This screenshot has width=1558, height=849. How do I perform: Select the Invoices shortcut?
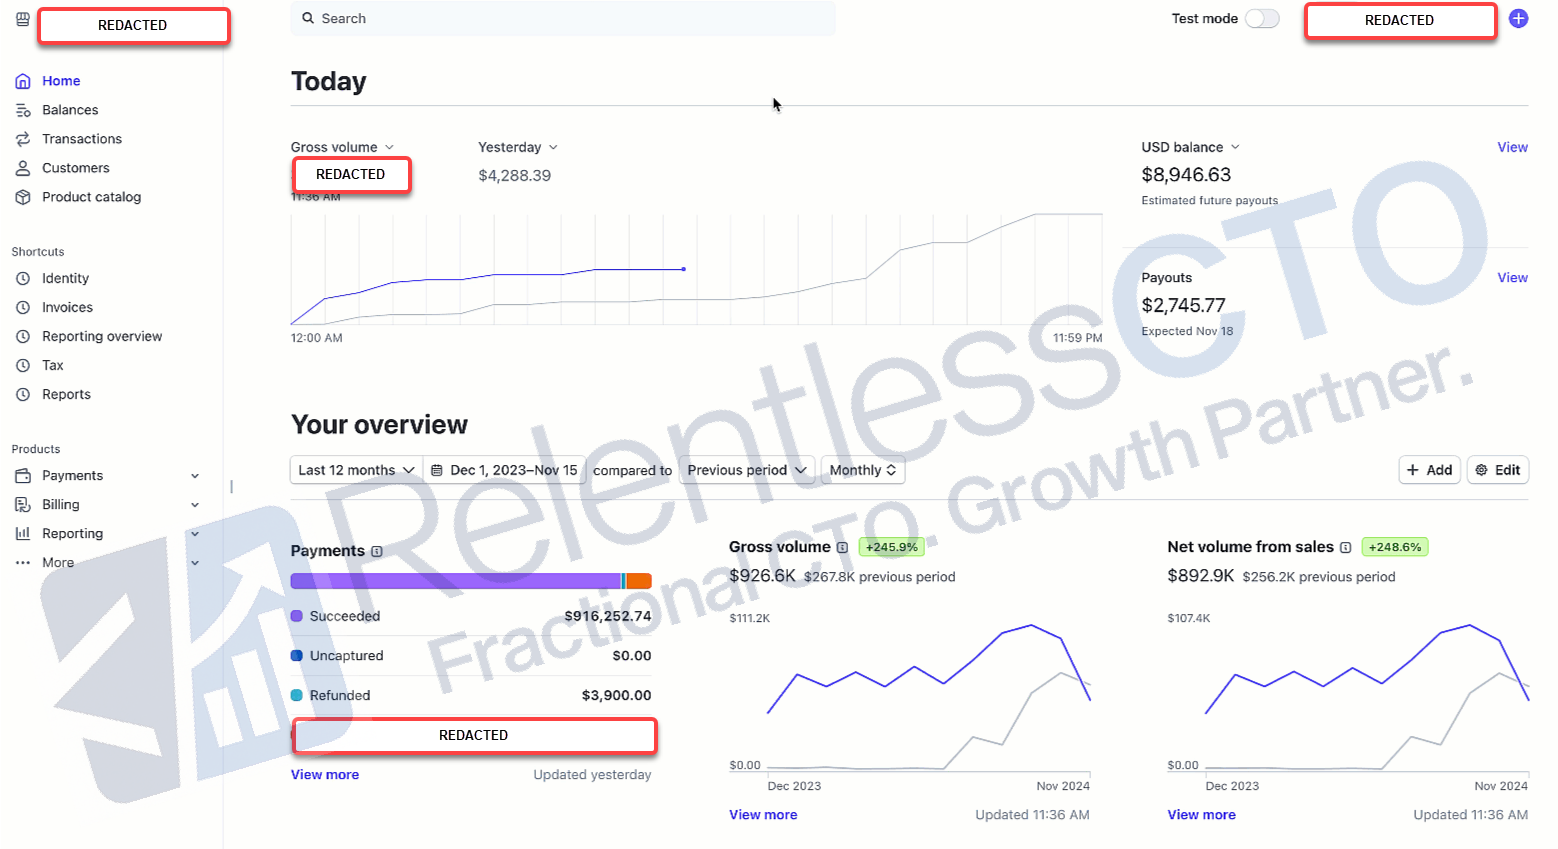click(66, 307)
